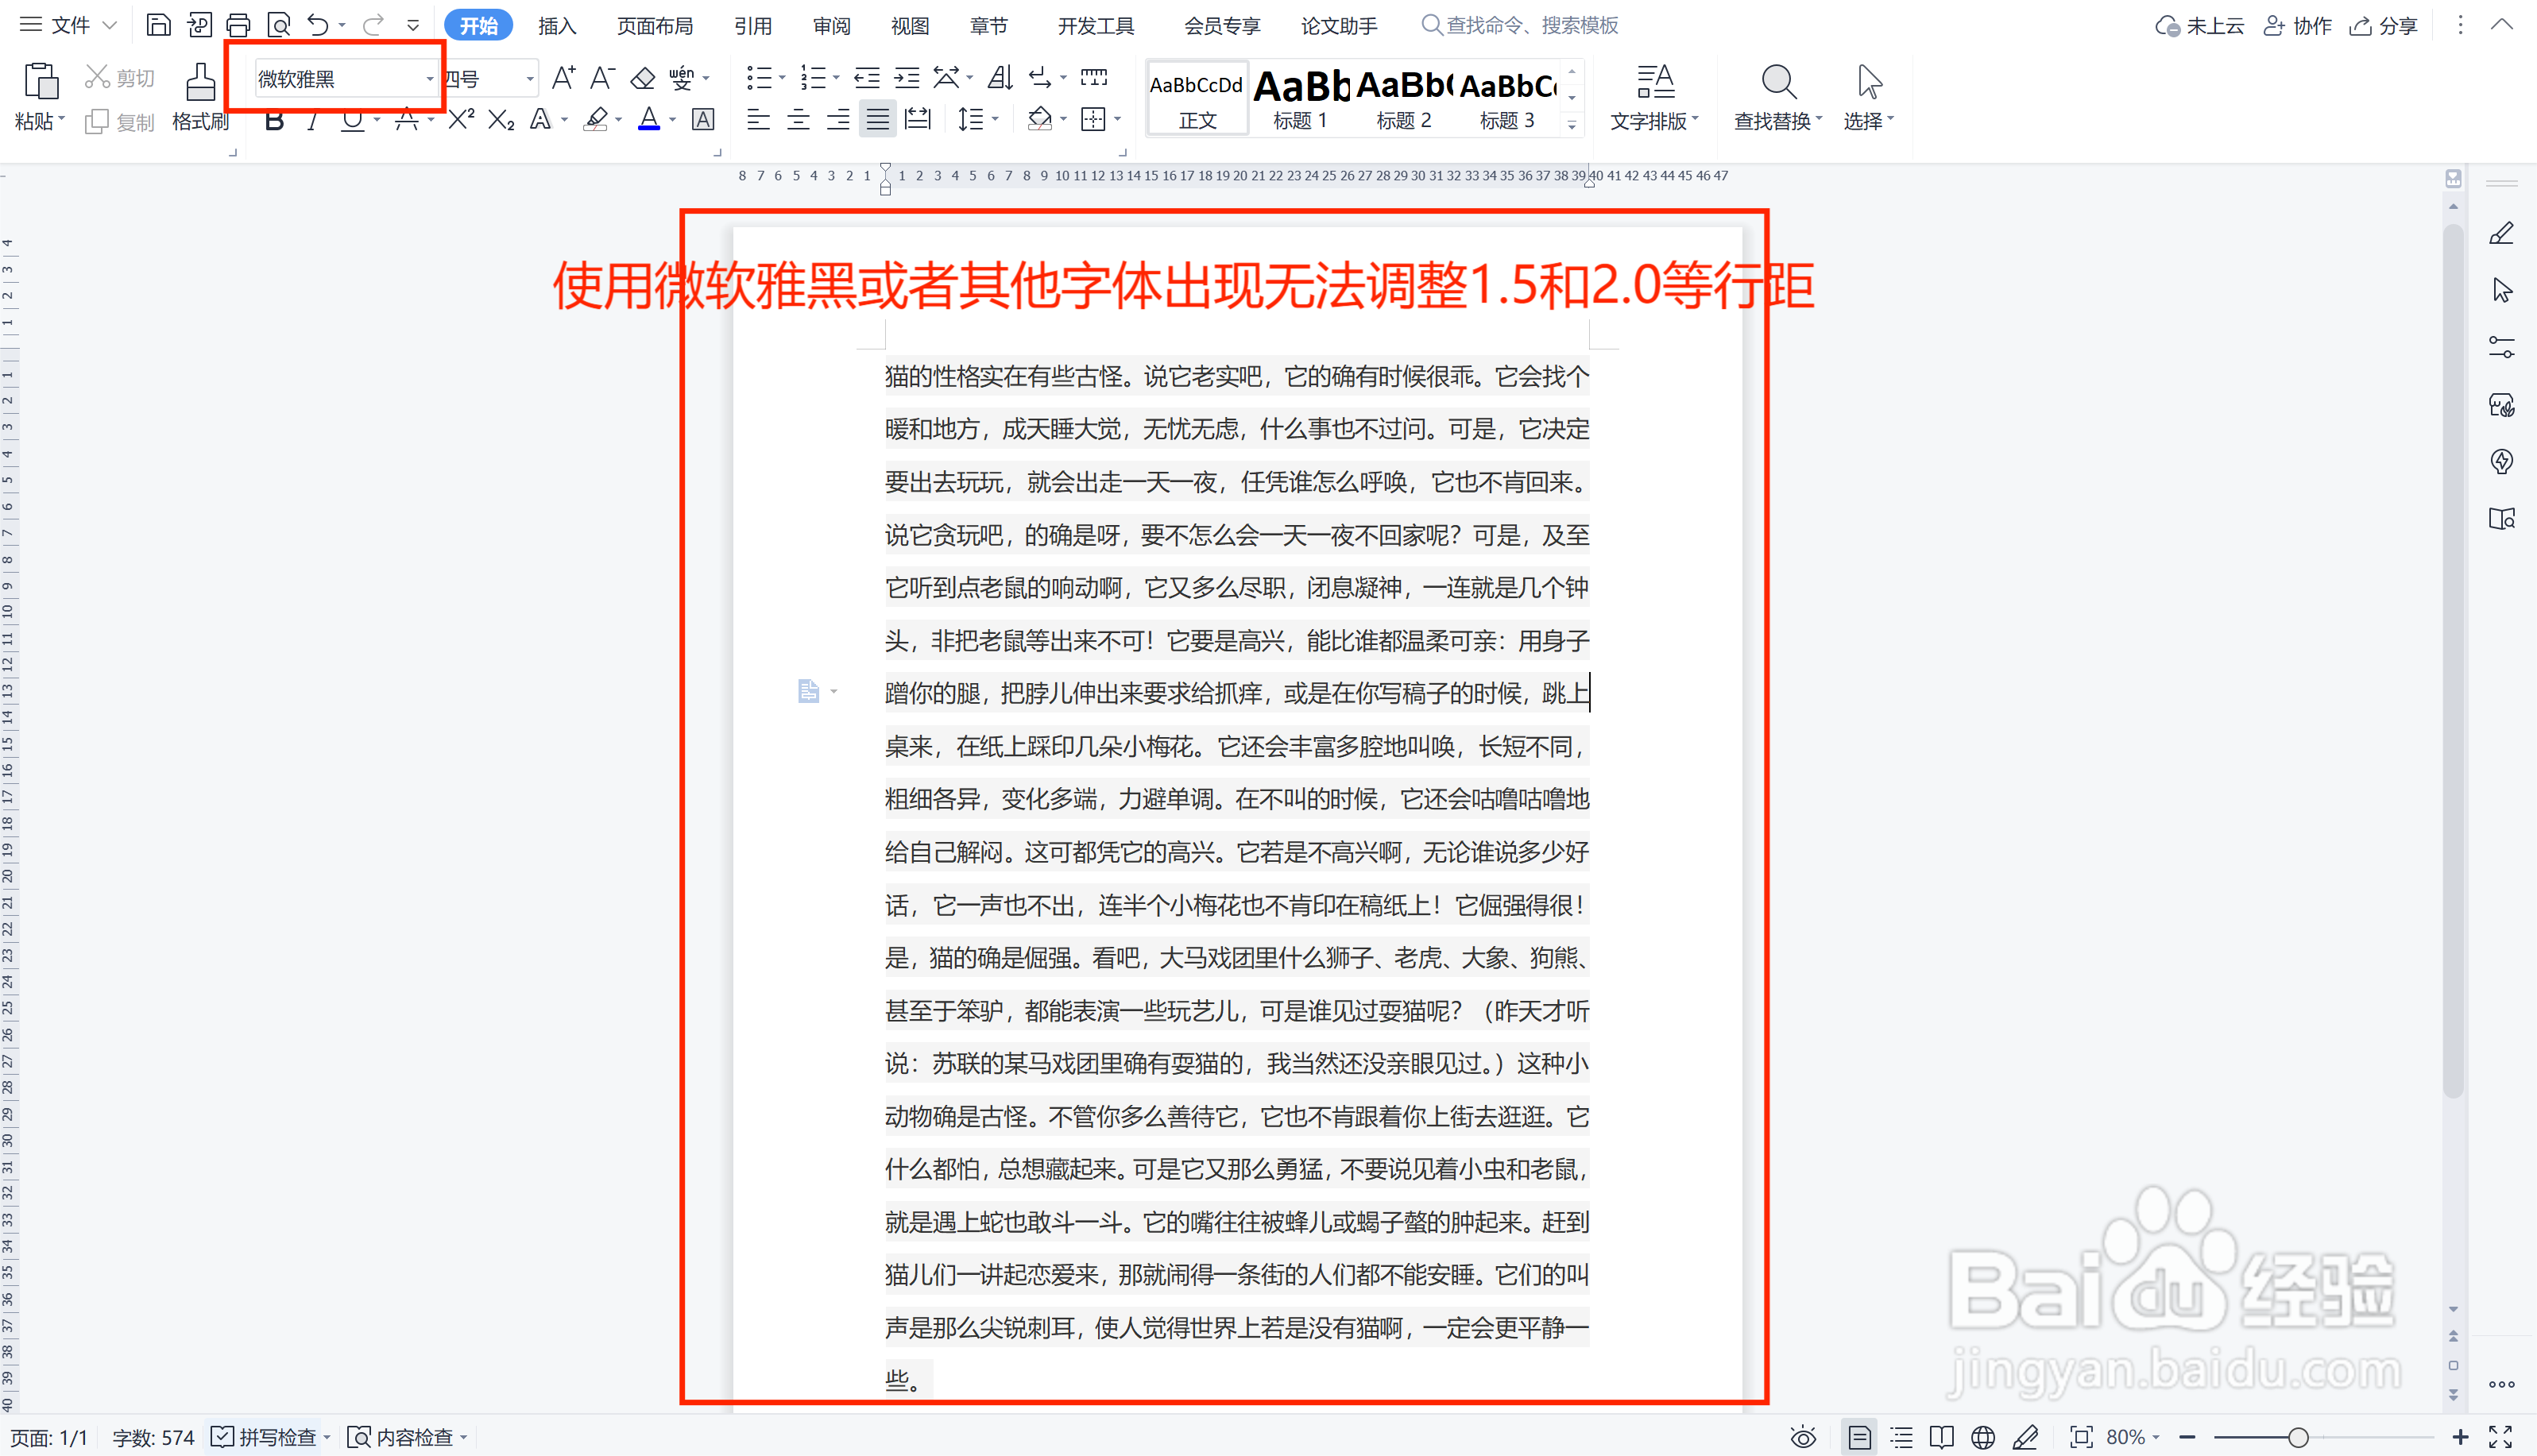Click the print icon

pyautogui.click(x=238, y=24)
